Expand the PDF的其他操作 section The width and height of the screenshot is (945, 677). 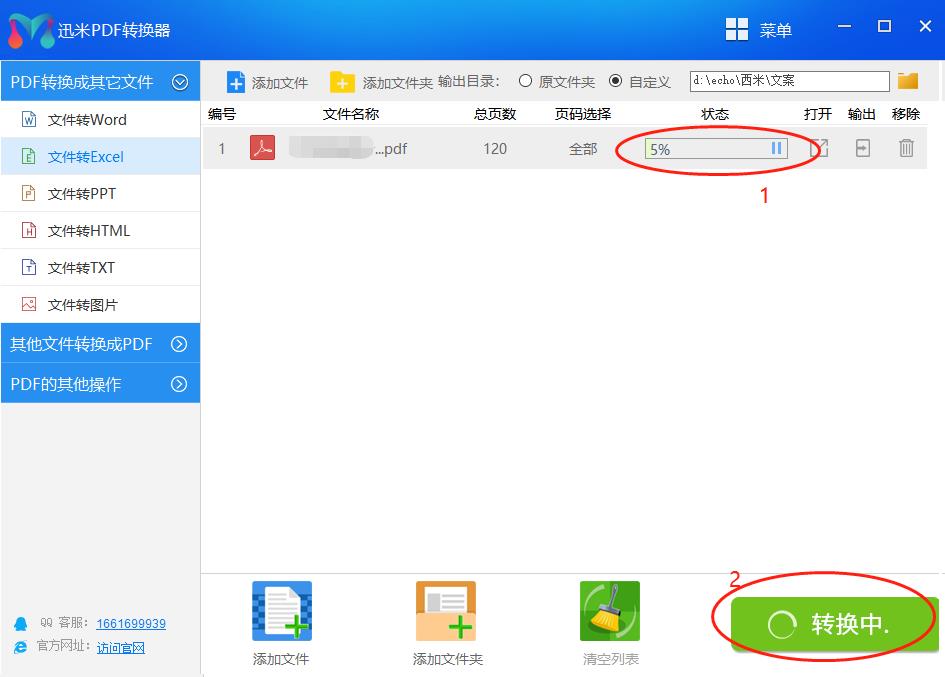pyautogui.click(x=180, y=384)
